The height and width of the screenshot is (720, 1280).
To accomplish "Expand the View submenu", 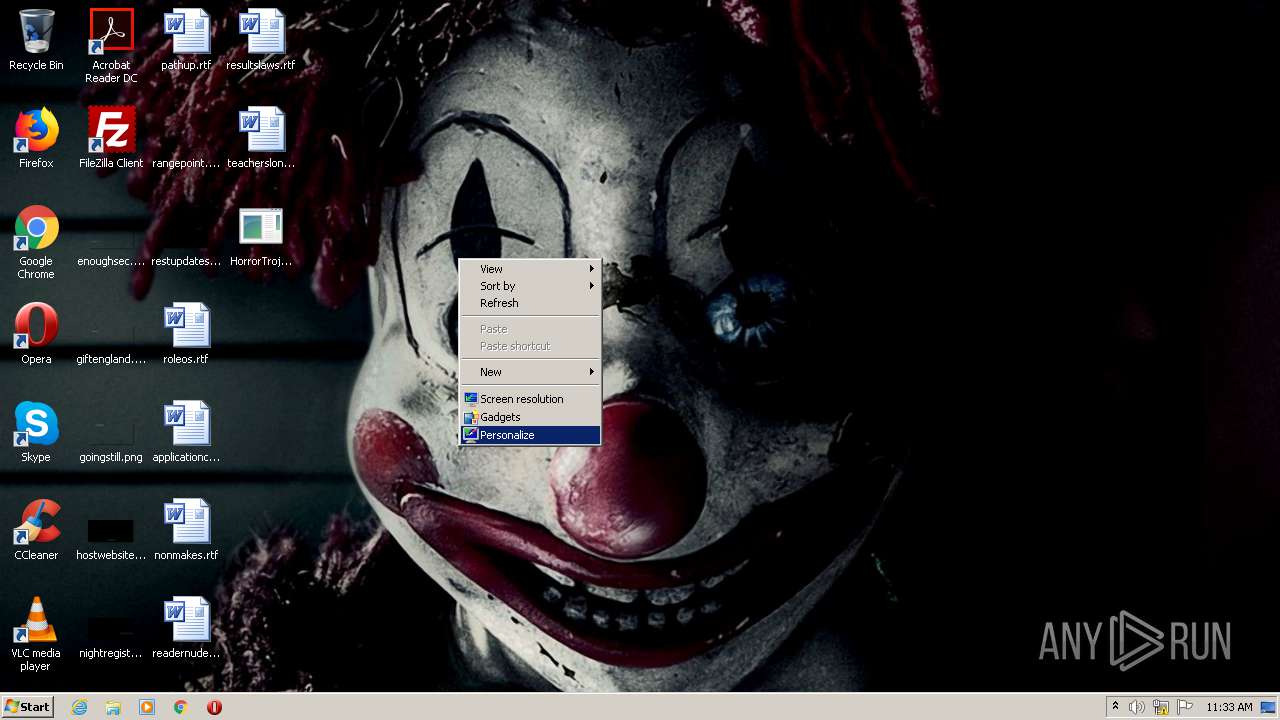I will (530, 269).
